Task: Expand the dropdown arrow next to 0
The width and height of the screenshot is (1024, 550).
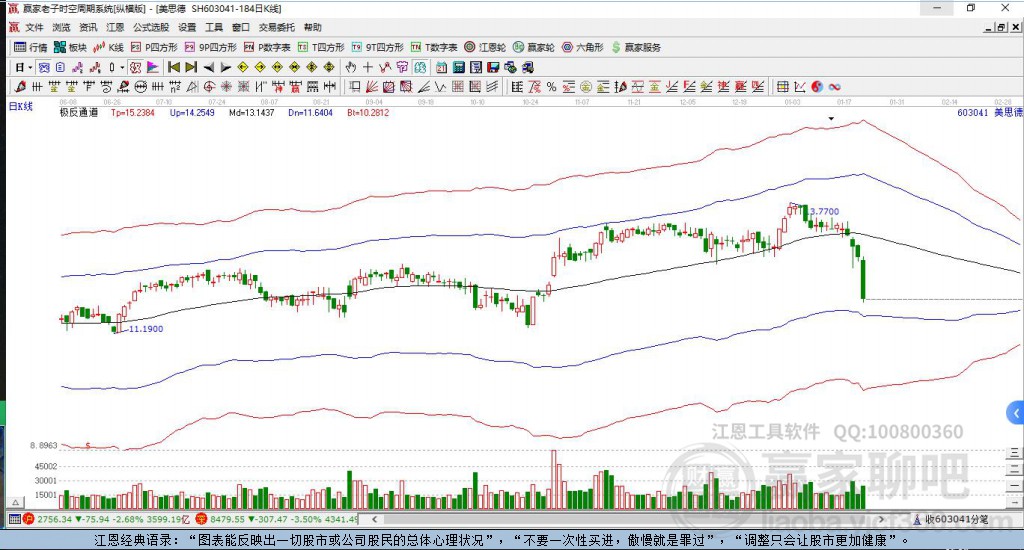Action: (122, 67)
